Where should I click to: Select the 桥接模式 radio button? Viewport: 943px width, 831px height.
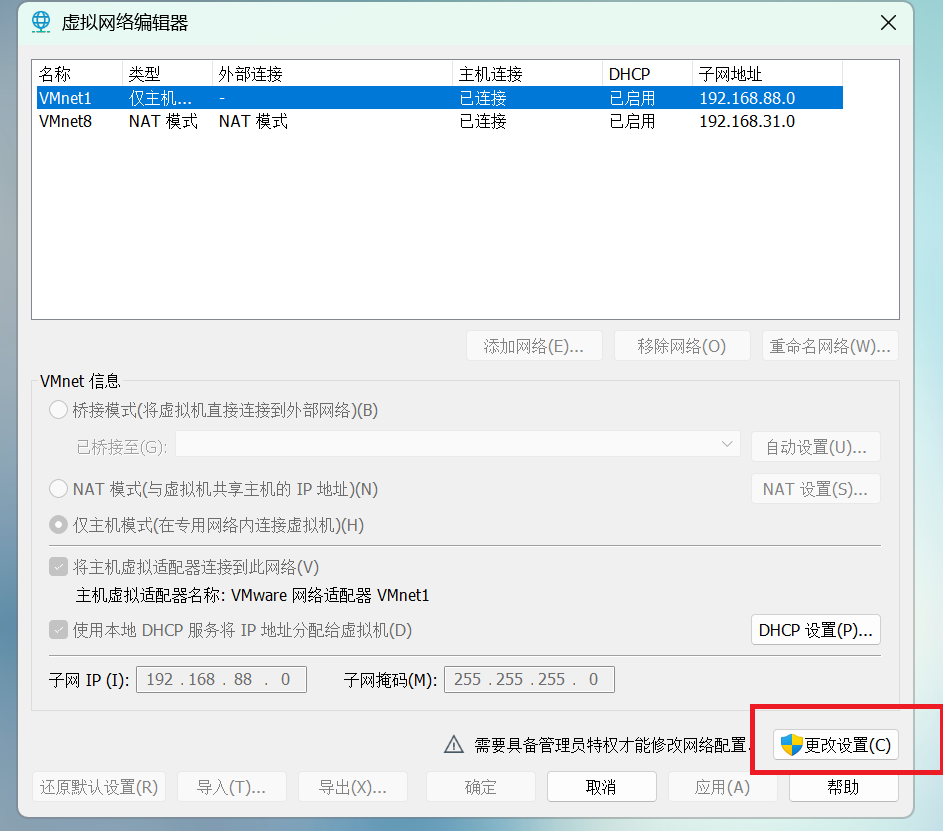[57, 409]
